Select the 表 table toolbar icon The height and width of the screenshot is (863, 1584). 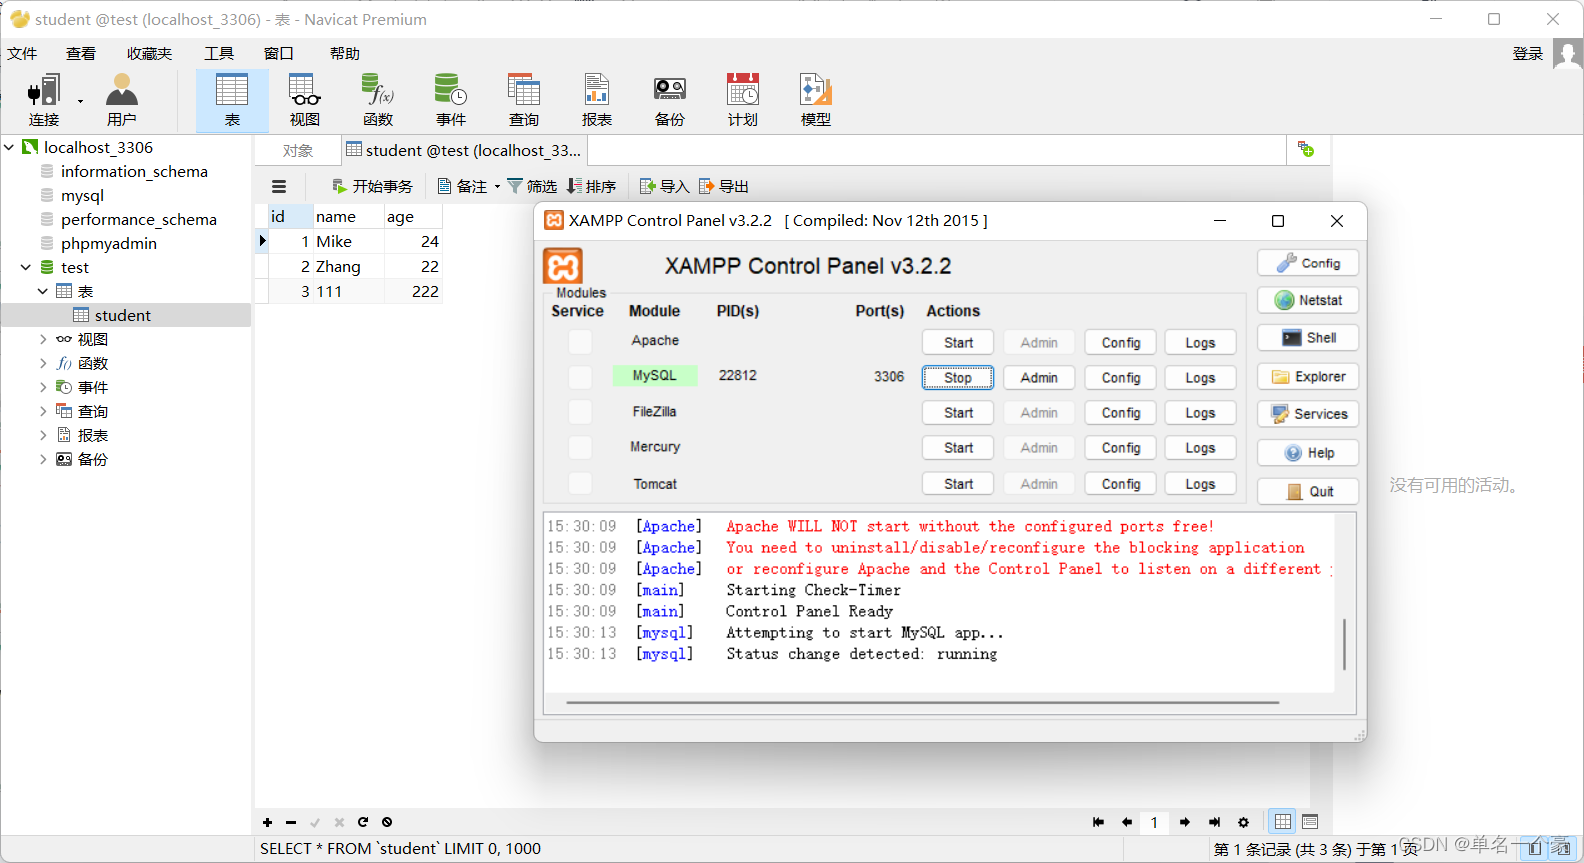[232, 100]
